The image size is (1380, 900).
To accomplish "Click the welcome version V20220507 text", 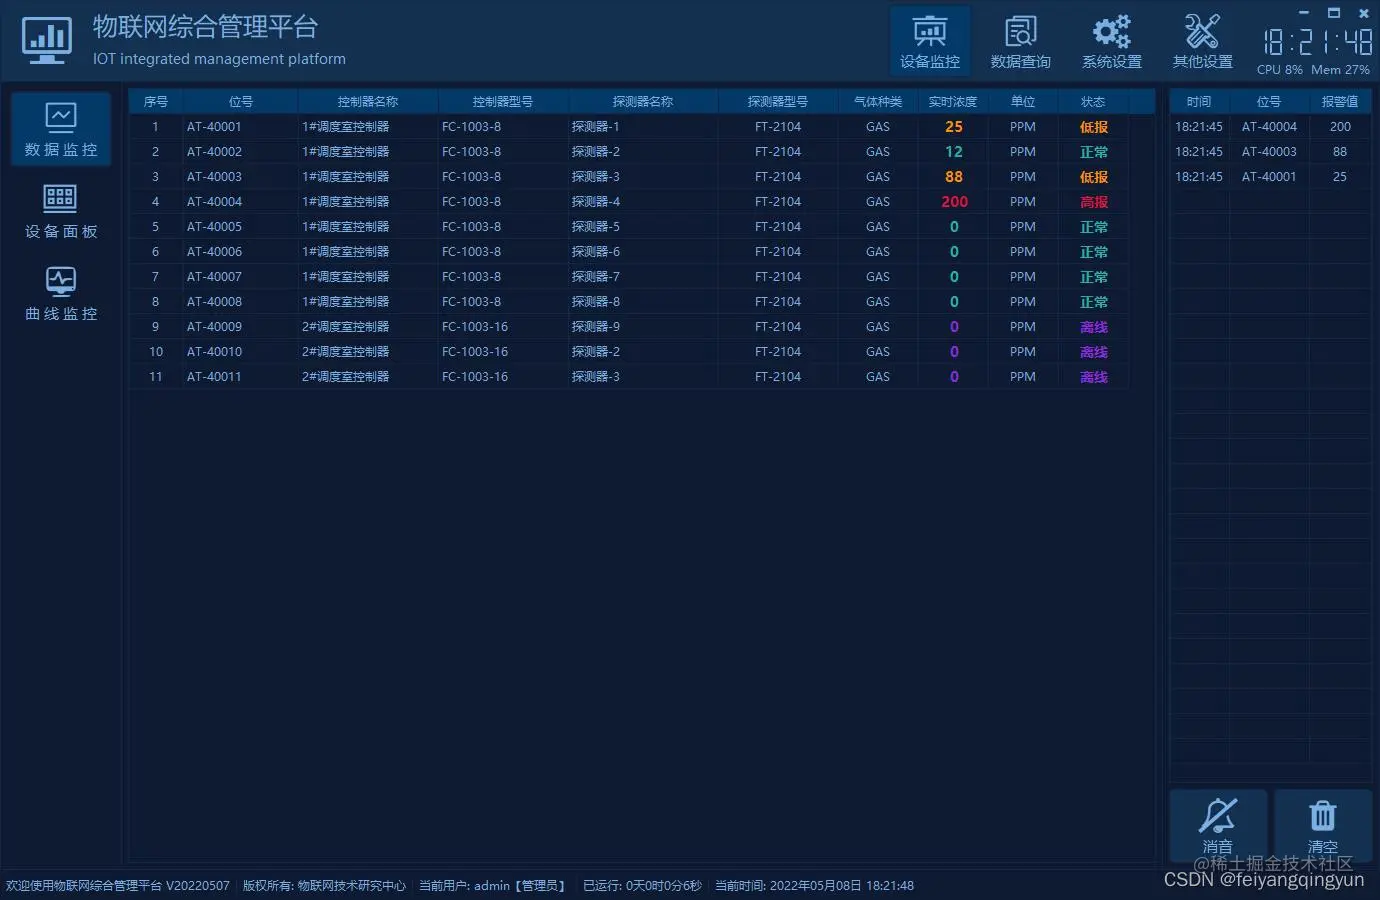I will tap(118, 886).
